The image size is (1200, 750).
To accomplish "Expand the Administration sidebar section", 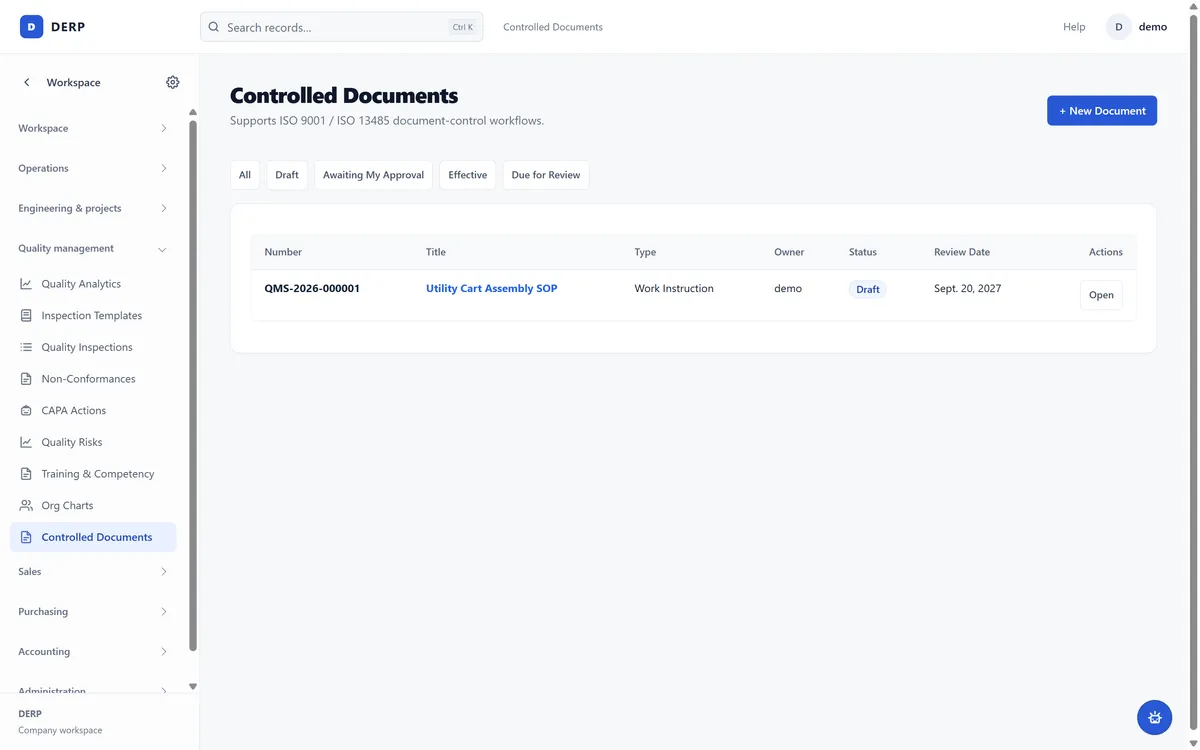I will point(93,689).
